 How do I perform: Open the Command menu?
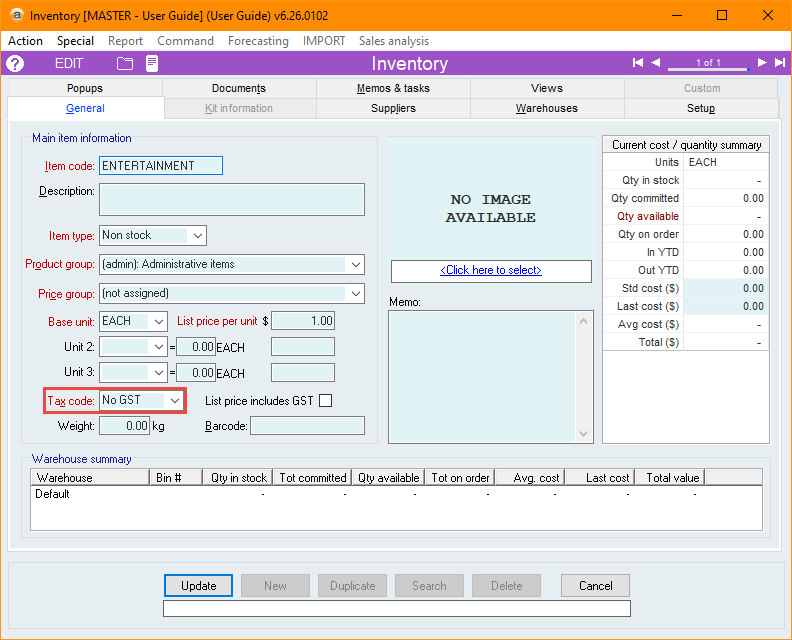(185, 41)
